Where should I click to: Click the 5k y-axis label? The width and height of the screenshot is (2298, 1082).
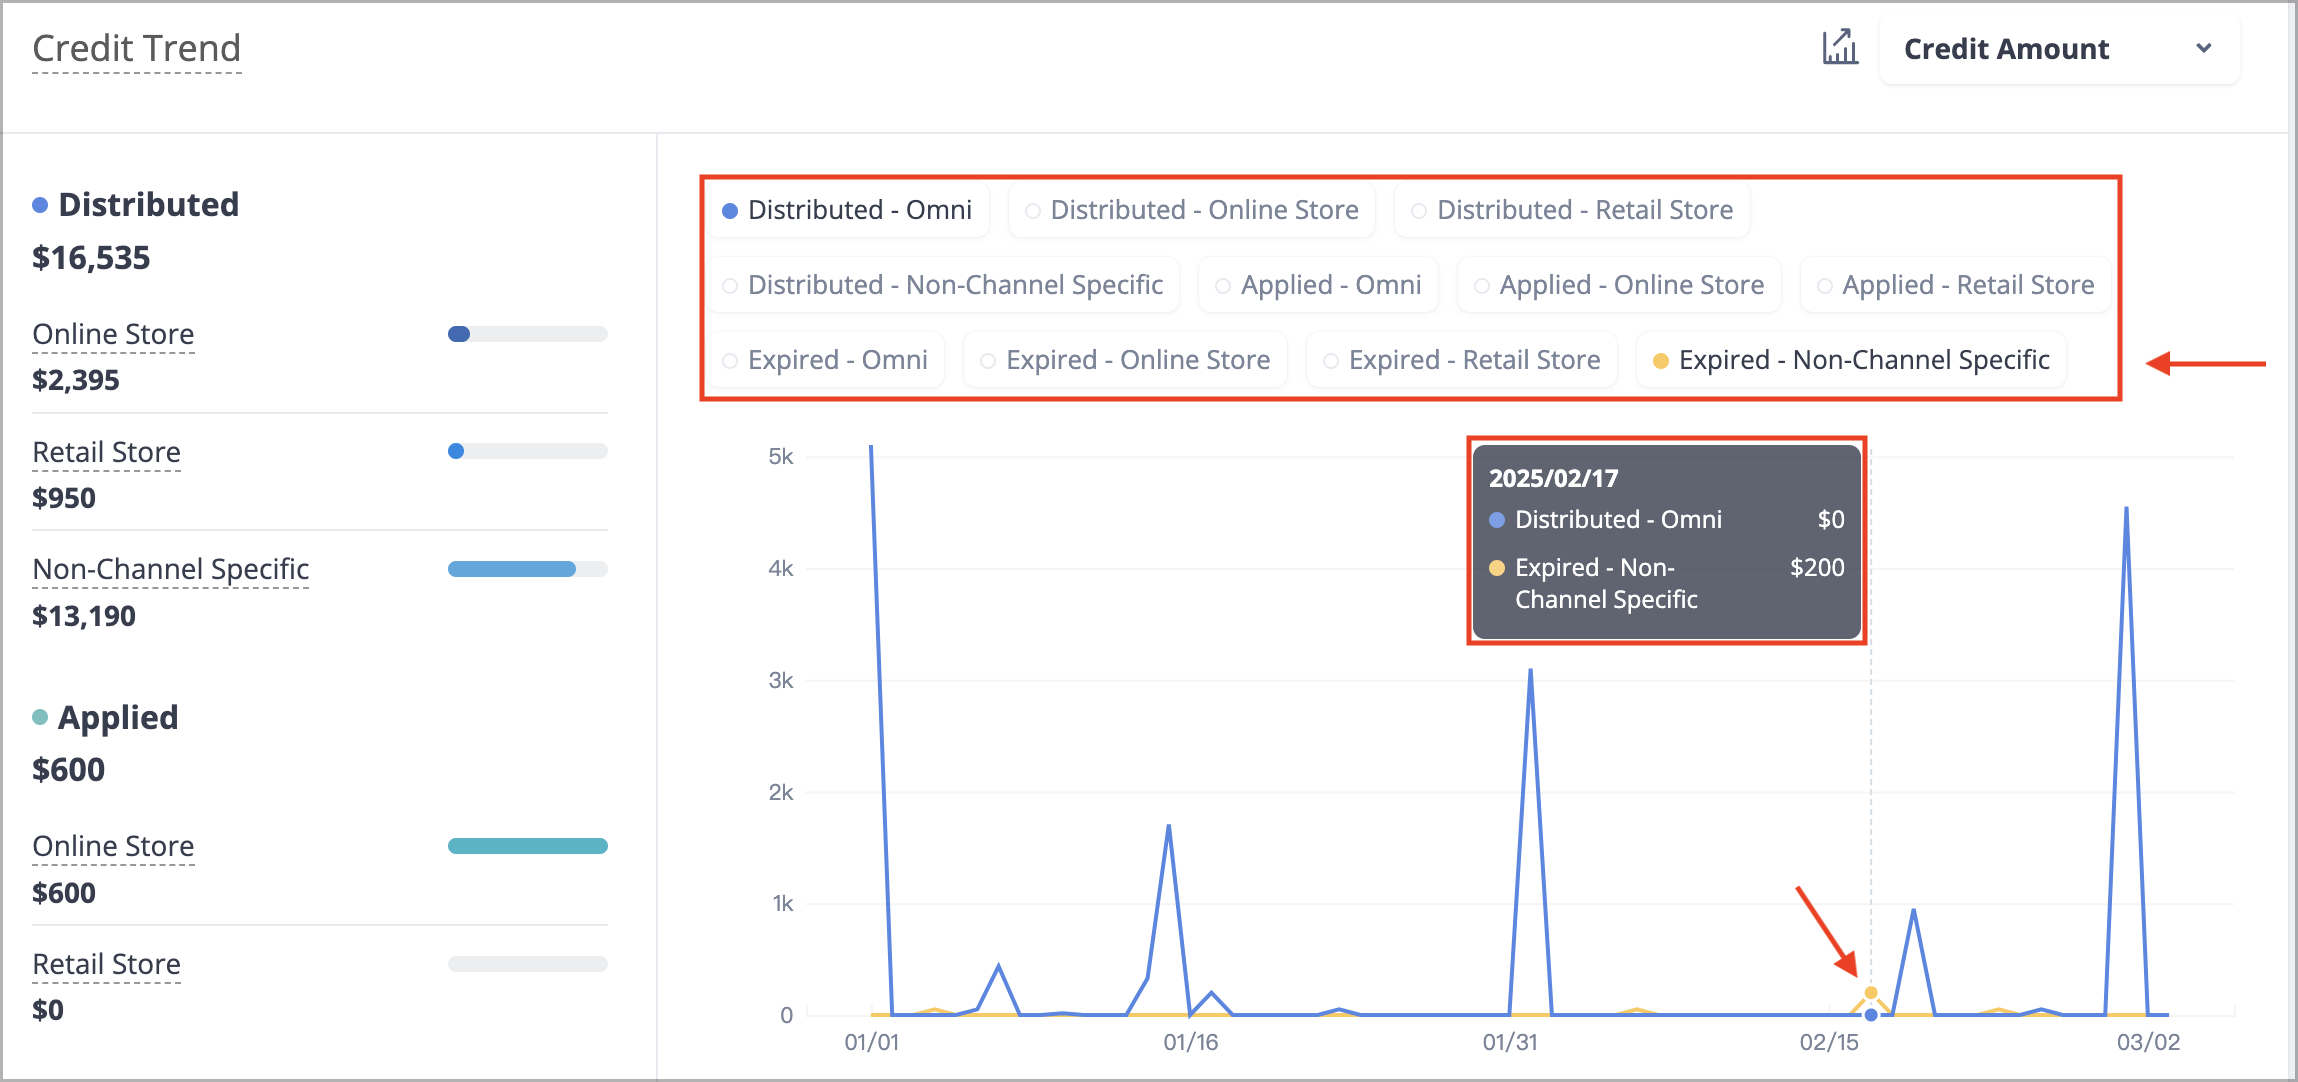click(x=781, y=457)
